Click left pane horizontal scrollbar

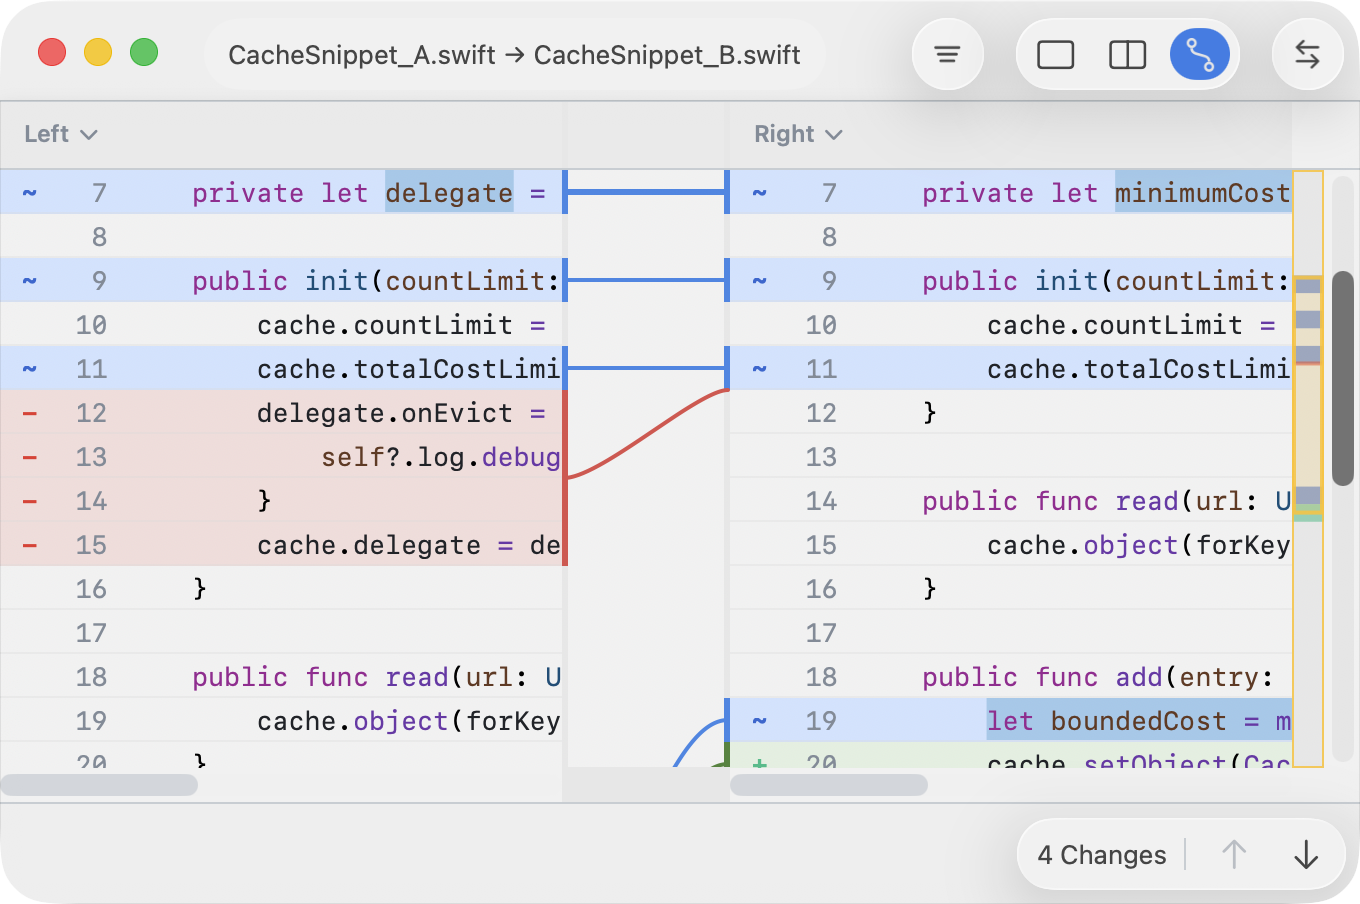(99, 785)
